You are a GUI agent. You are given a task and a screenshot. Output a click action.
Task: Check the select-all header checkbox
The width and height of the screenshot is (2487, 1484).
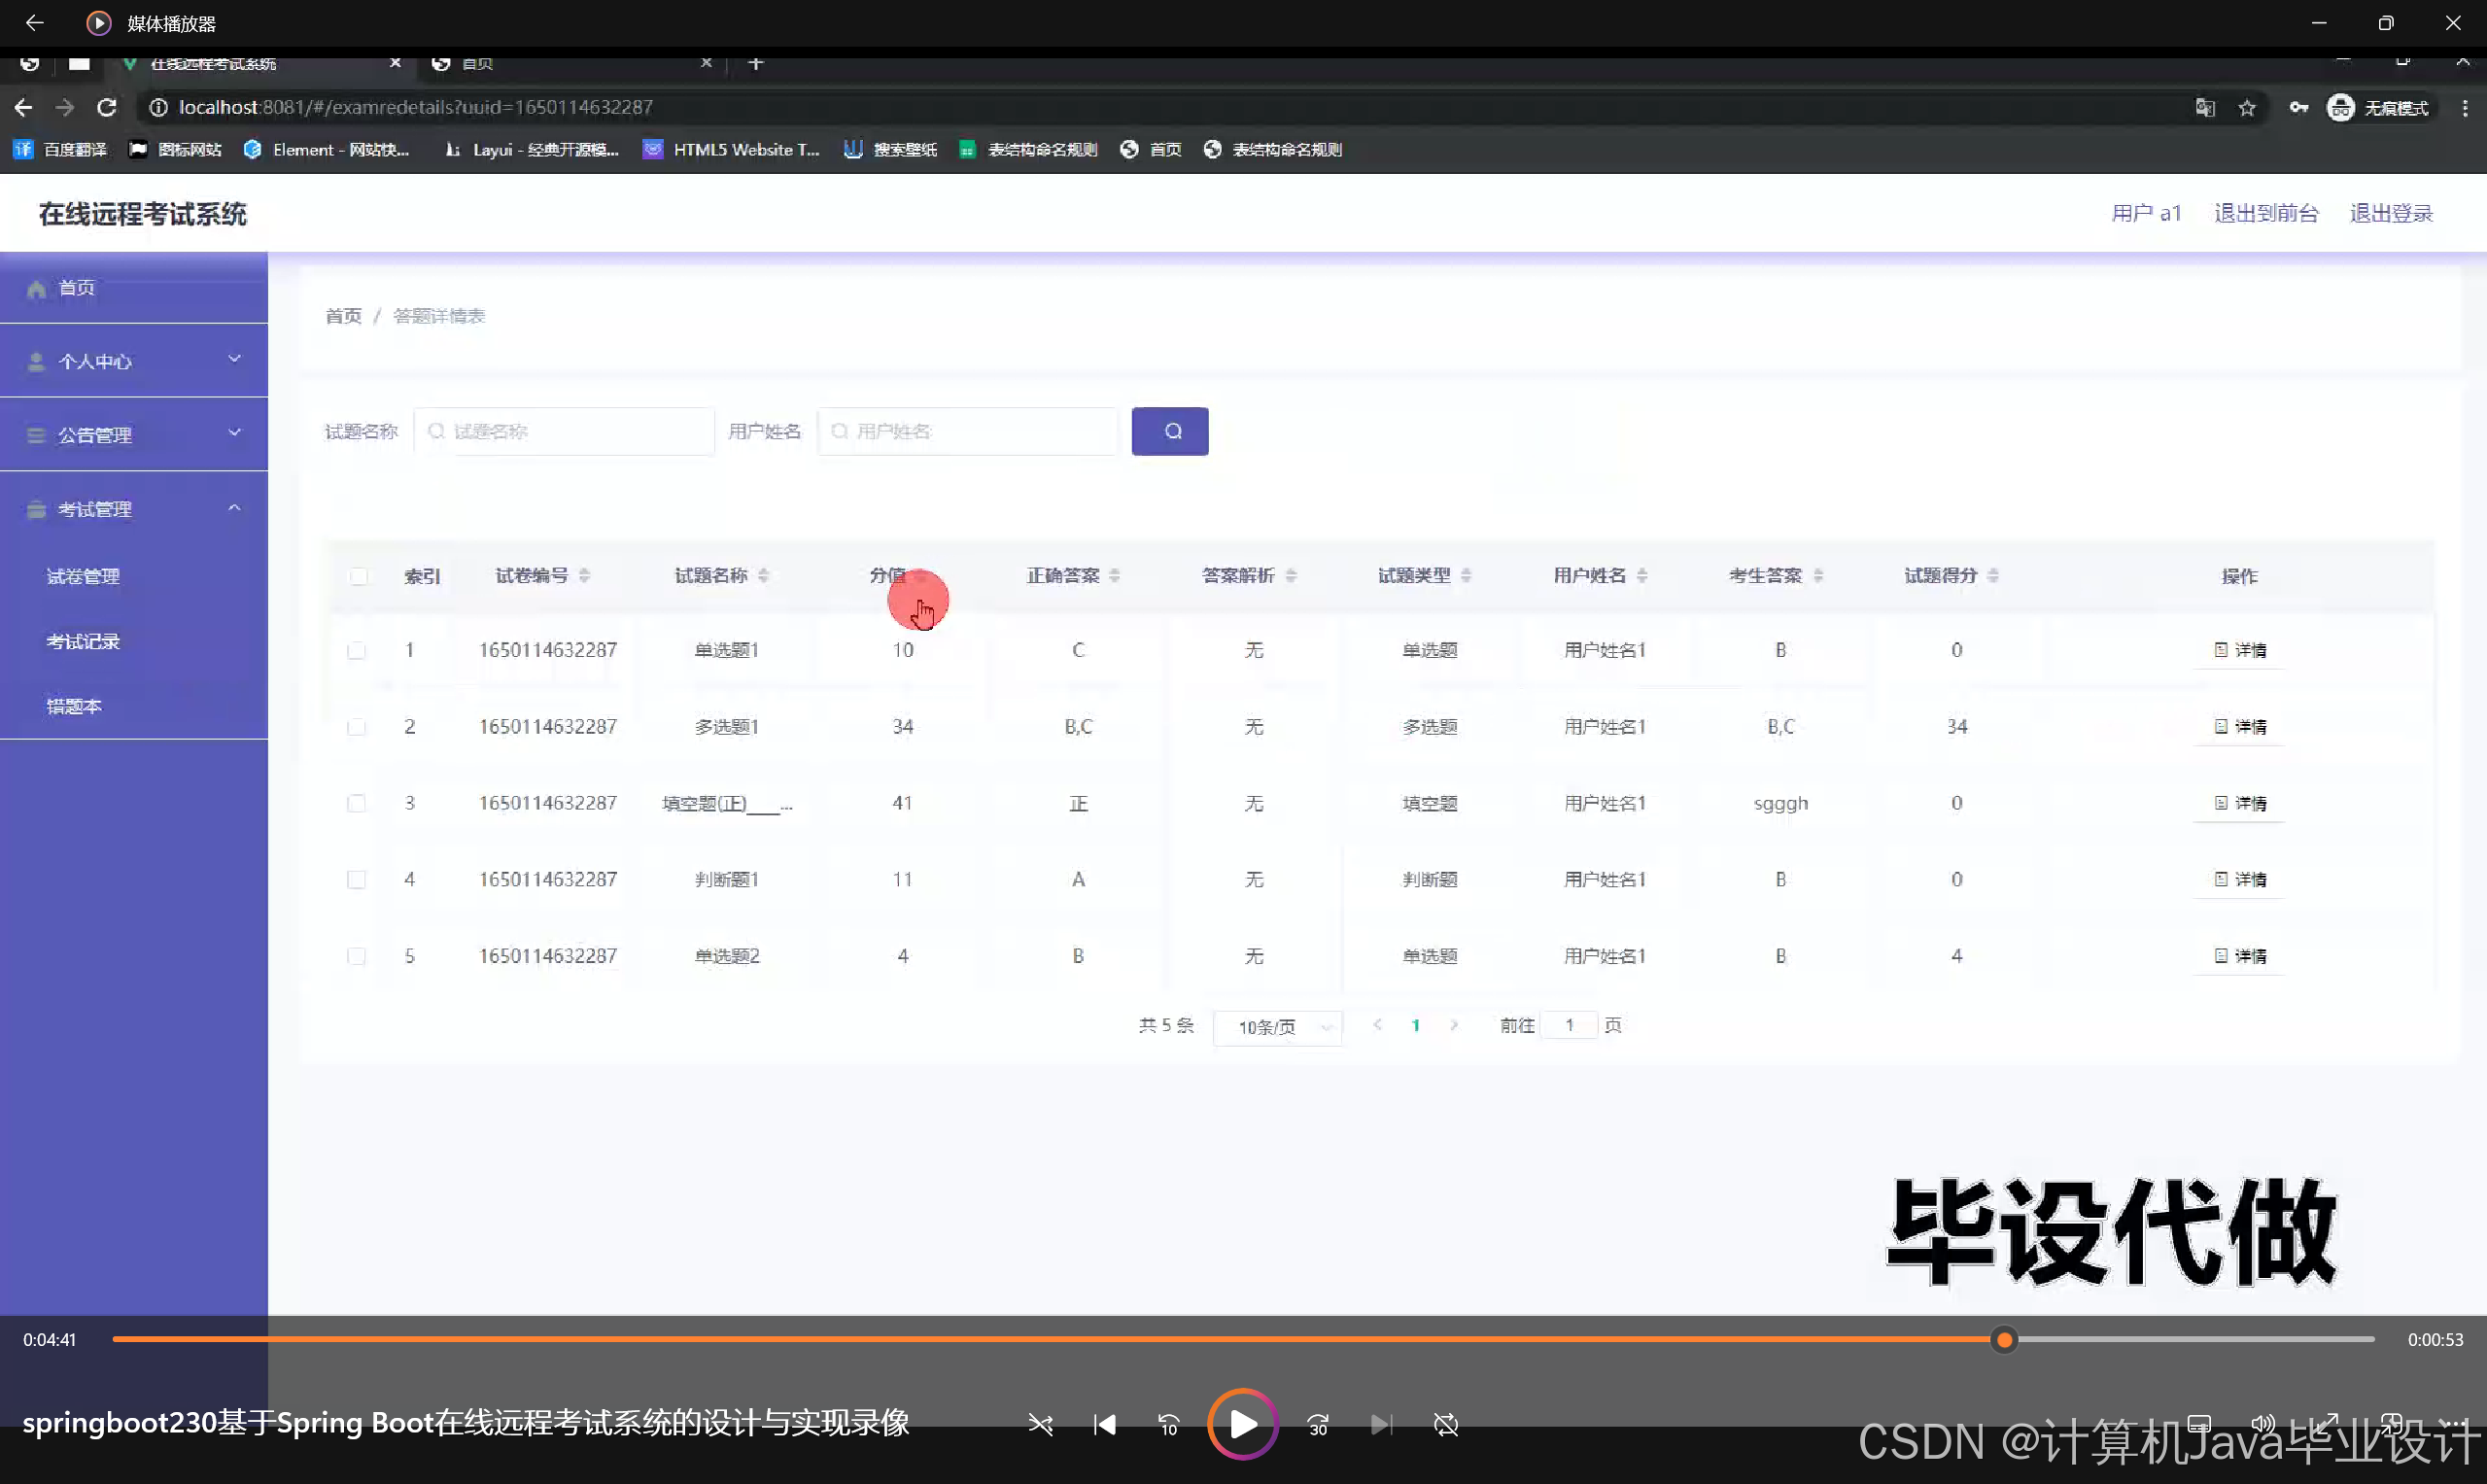point(358,576)
